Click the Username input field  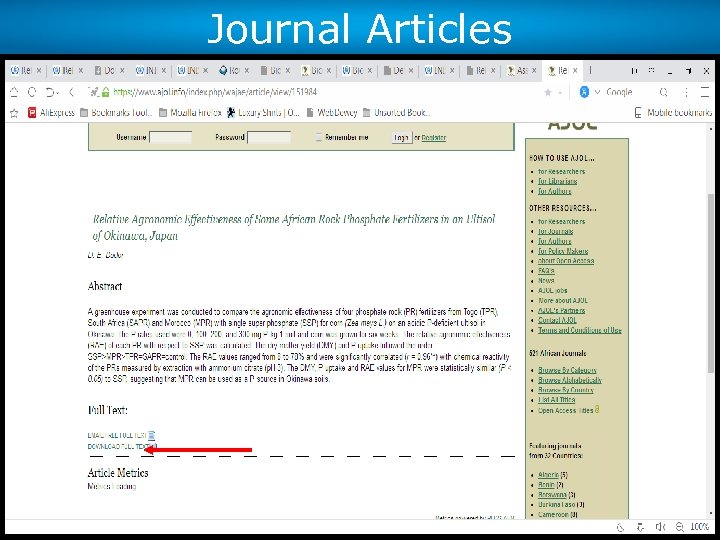click(170, 137)
